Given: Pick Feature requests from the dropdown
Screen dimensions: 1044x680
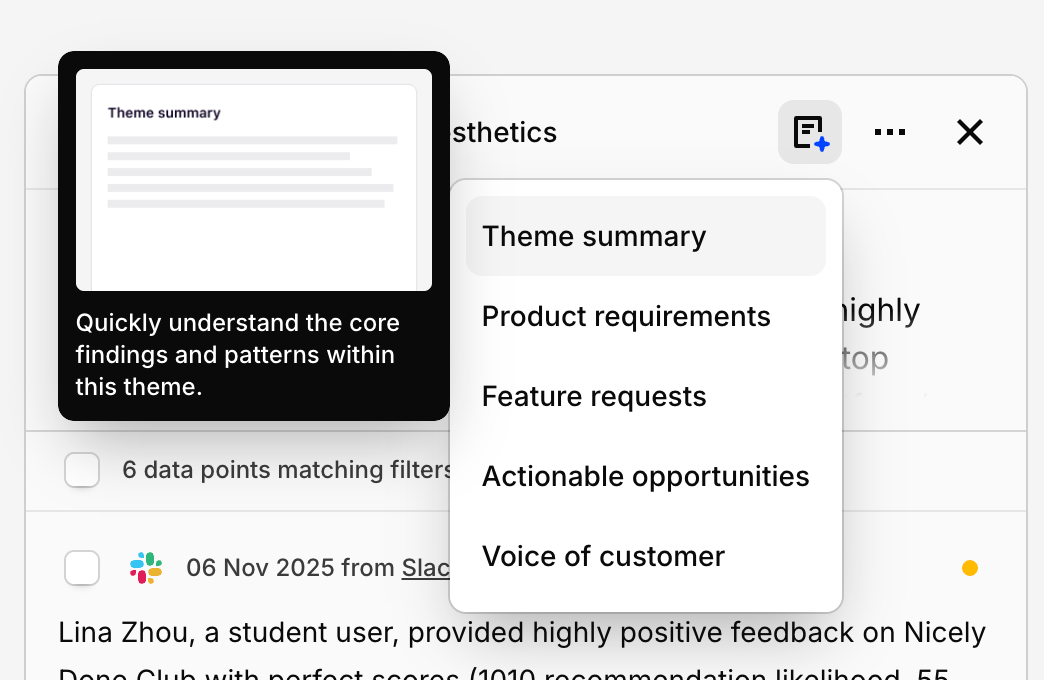Looking at the screenshot, I should tap(594, 396).
